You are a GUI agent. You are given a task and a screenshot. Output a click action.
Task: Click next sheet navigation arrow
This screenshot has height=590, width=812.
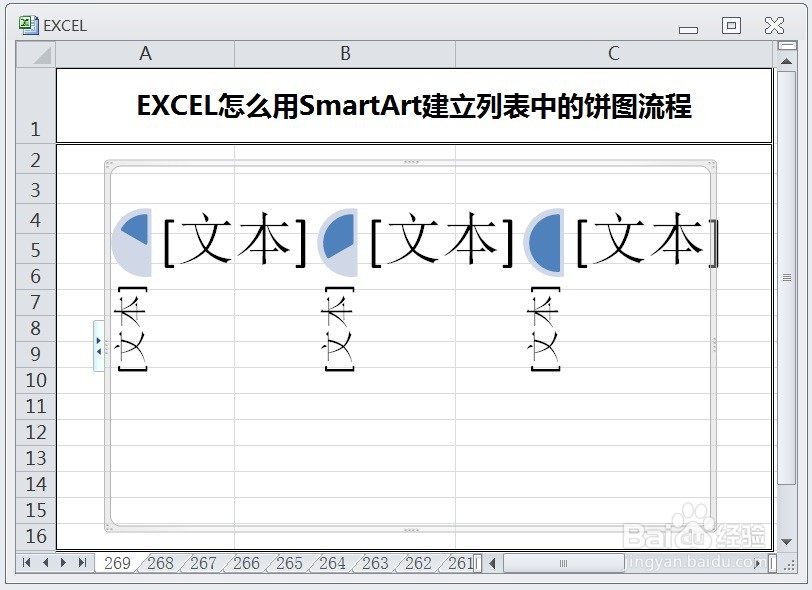(x=63, y=563)
